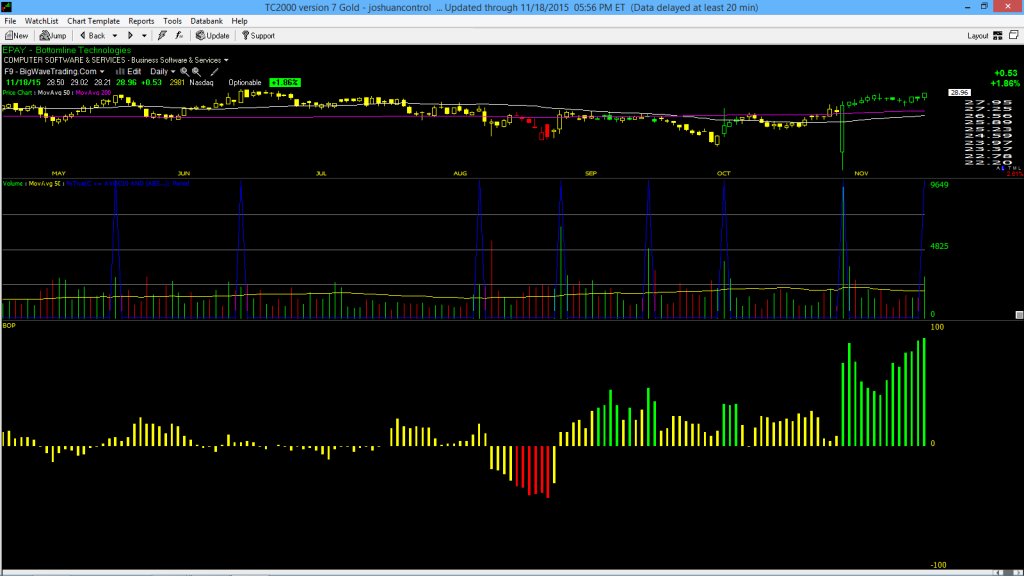Open the Databank menu

click(206, 21)
